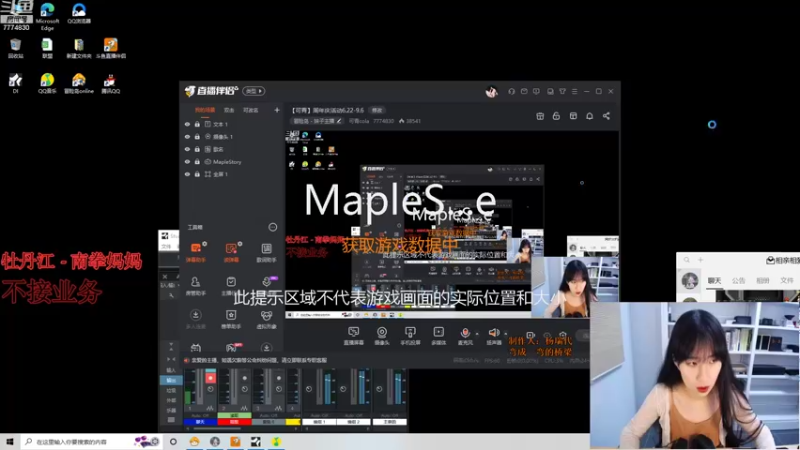Open the 回收站 recycle bin
800x450 pixels.
click(x=15, y=48)
